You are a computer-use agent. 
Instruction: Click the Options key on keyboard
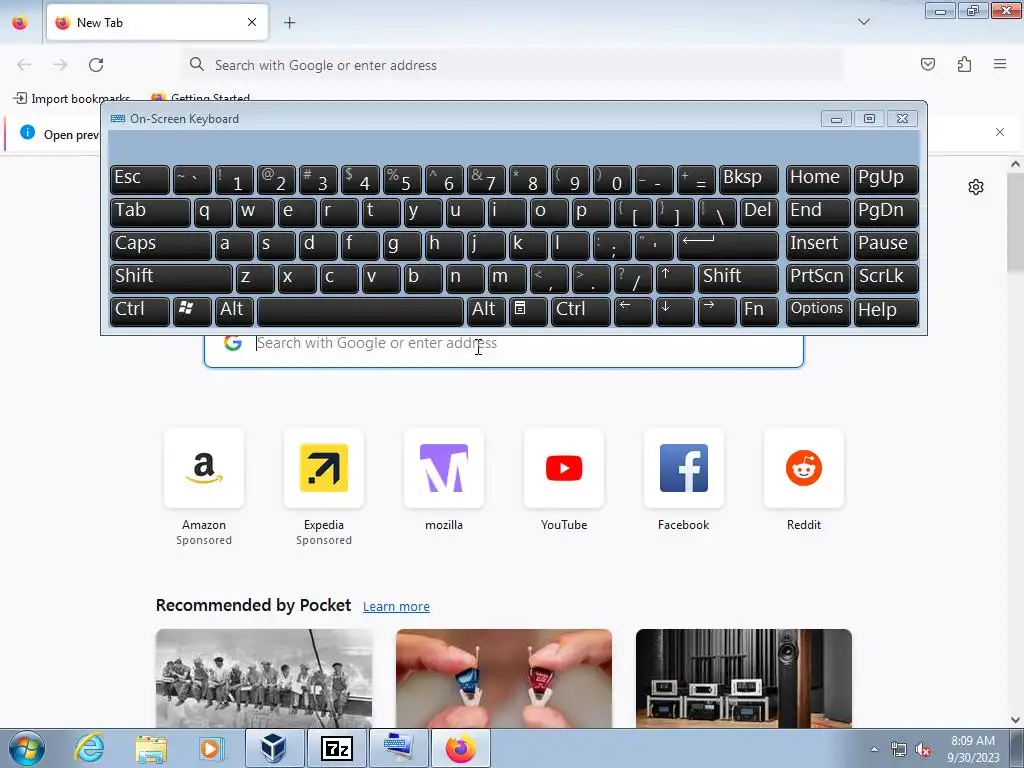pos(818,311)
